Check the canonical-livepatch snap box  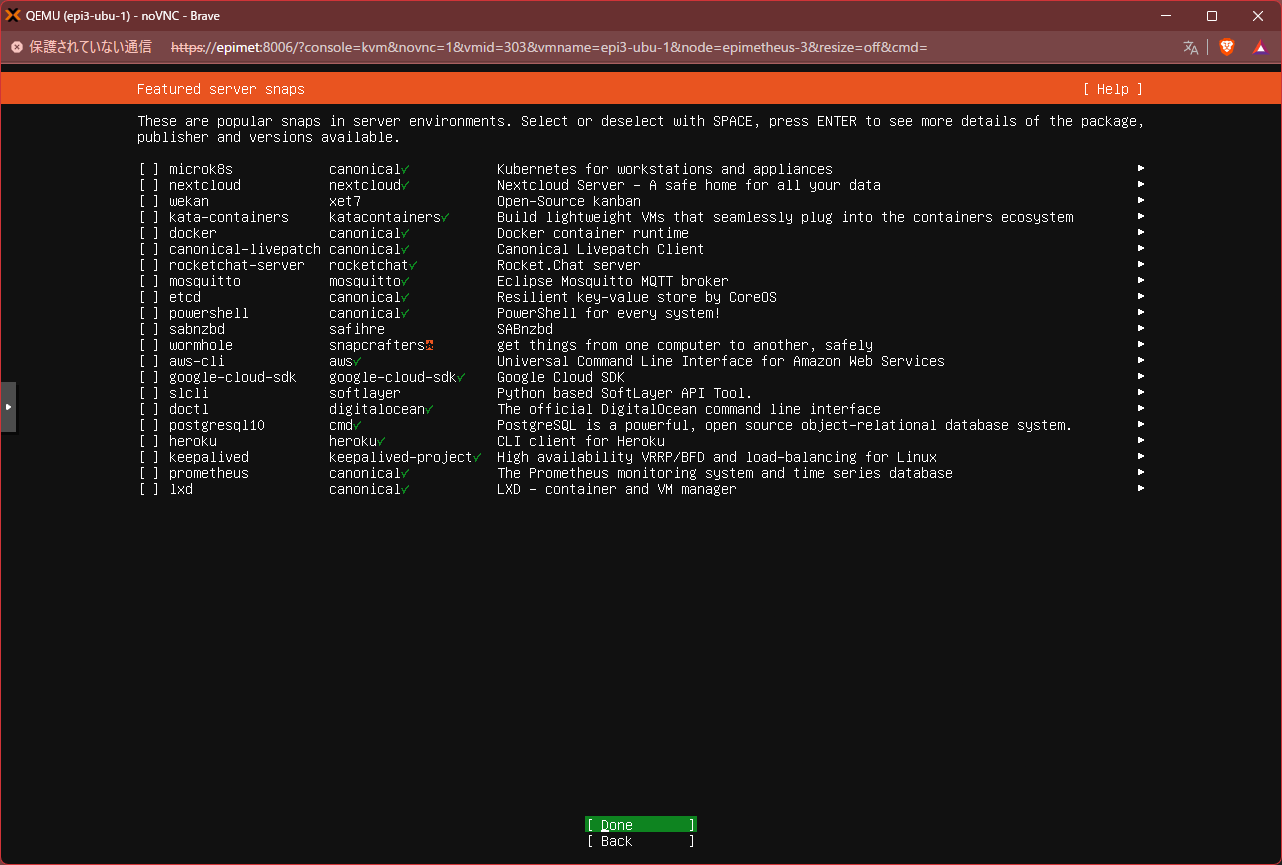coord(149,249)
